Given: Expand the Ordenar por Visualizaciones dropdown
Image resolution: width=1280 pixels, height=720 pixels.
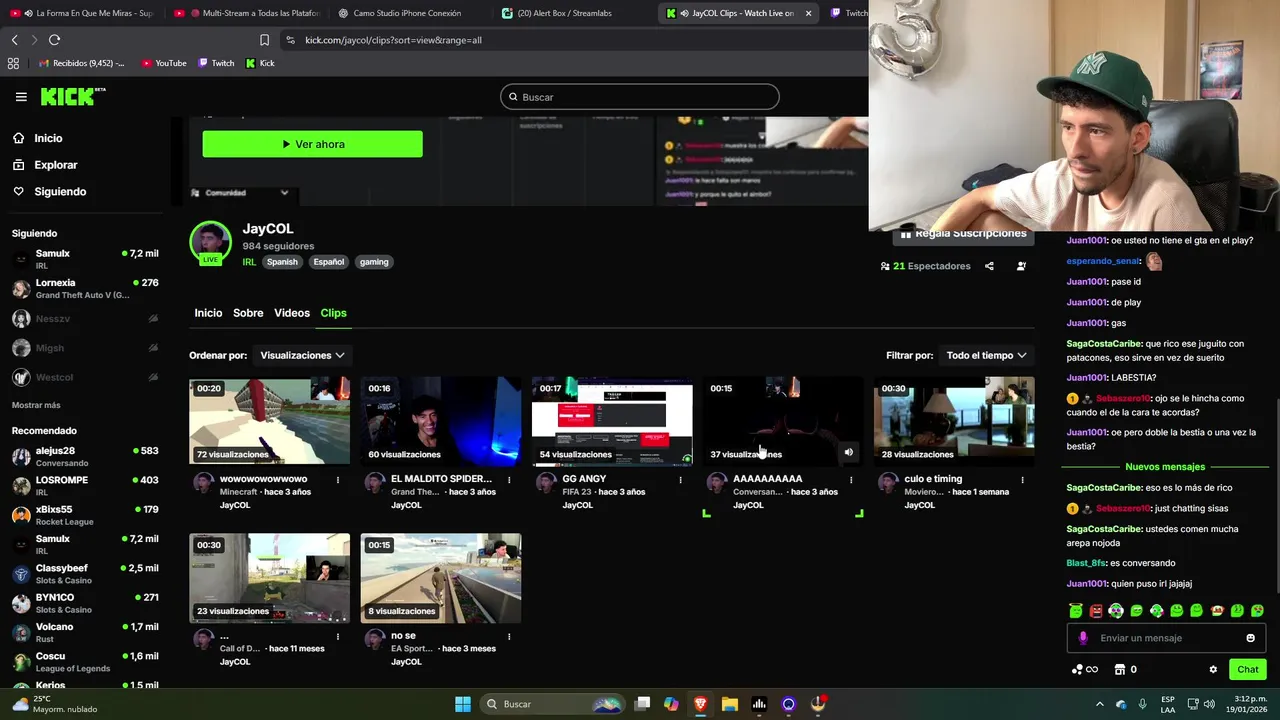Looking at the screenshot, I should coord(302,355).
